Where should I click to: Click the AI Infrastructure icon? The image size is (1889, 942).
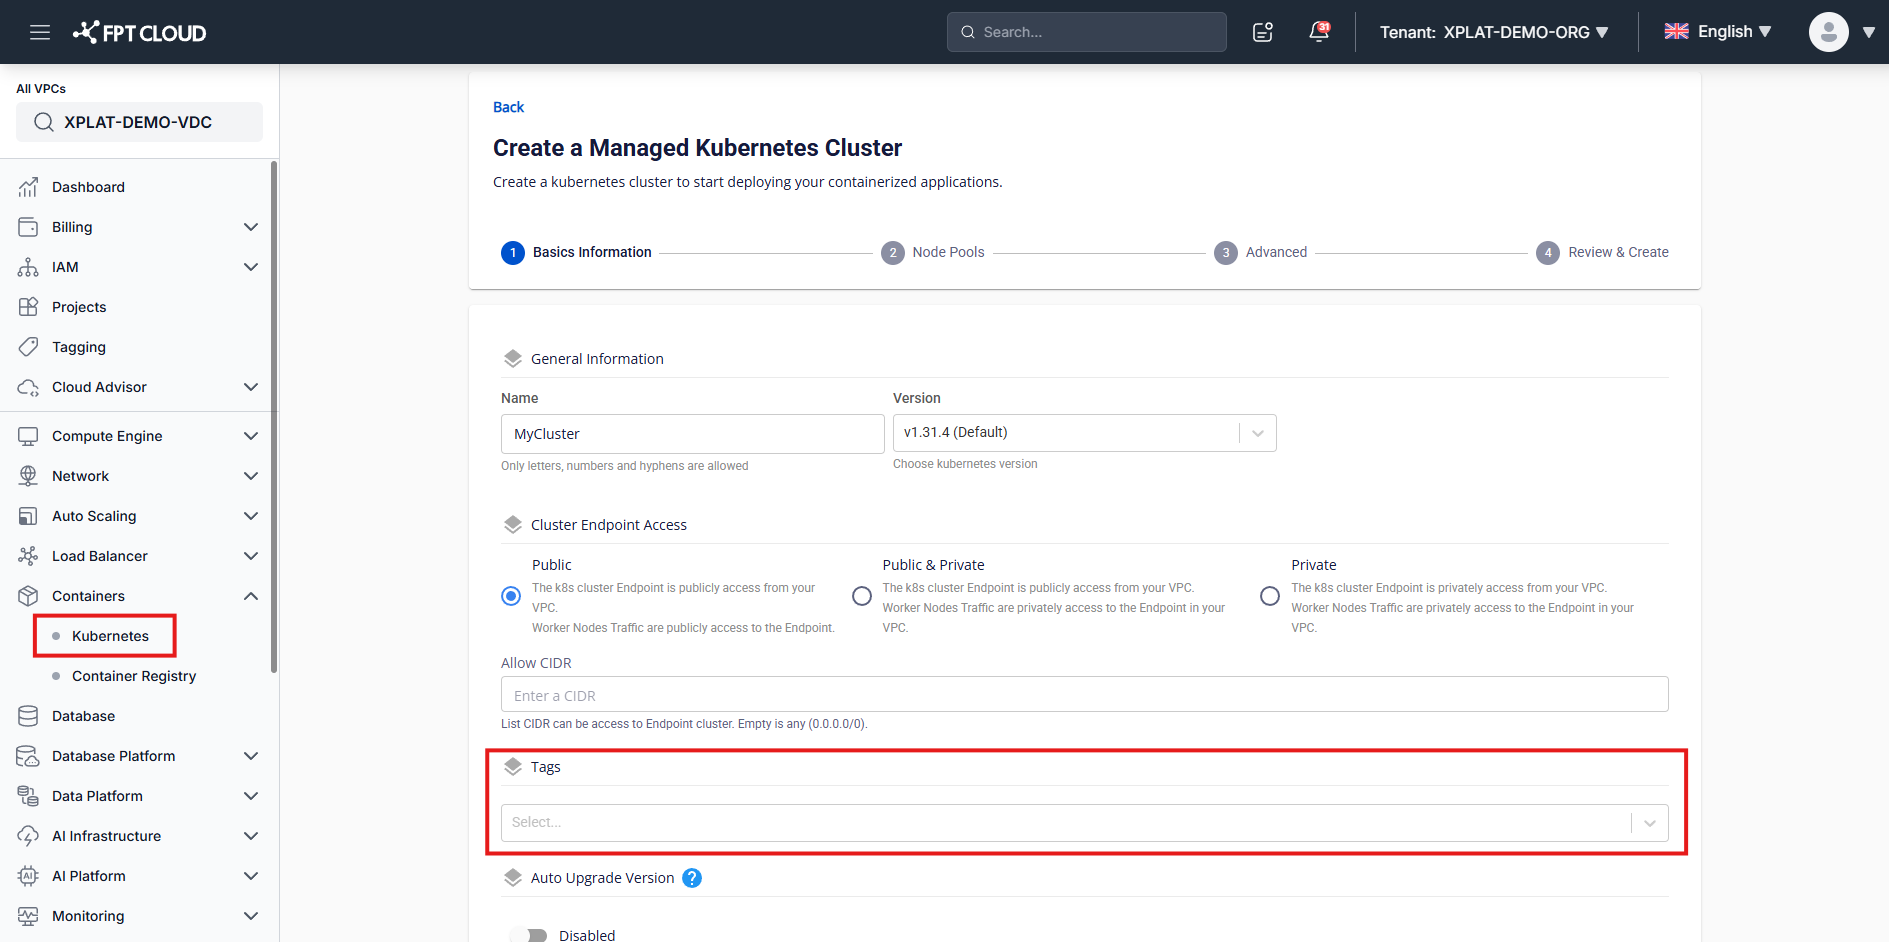pos(28,836)
